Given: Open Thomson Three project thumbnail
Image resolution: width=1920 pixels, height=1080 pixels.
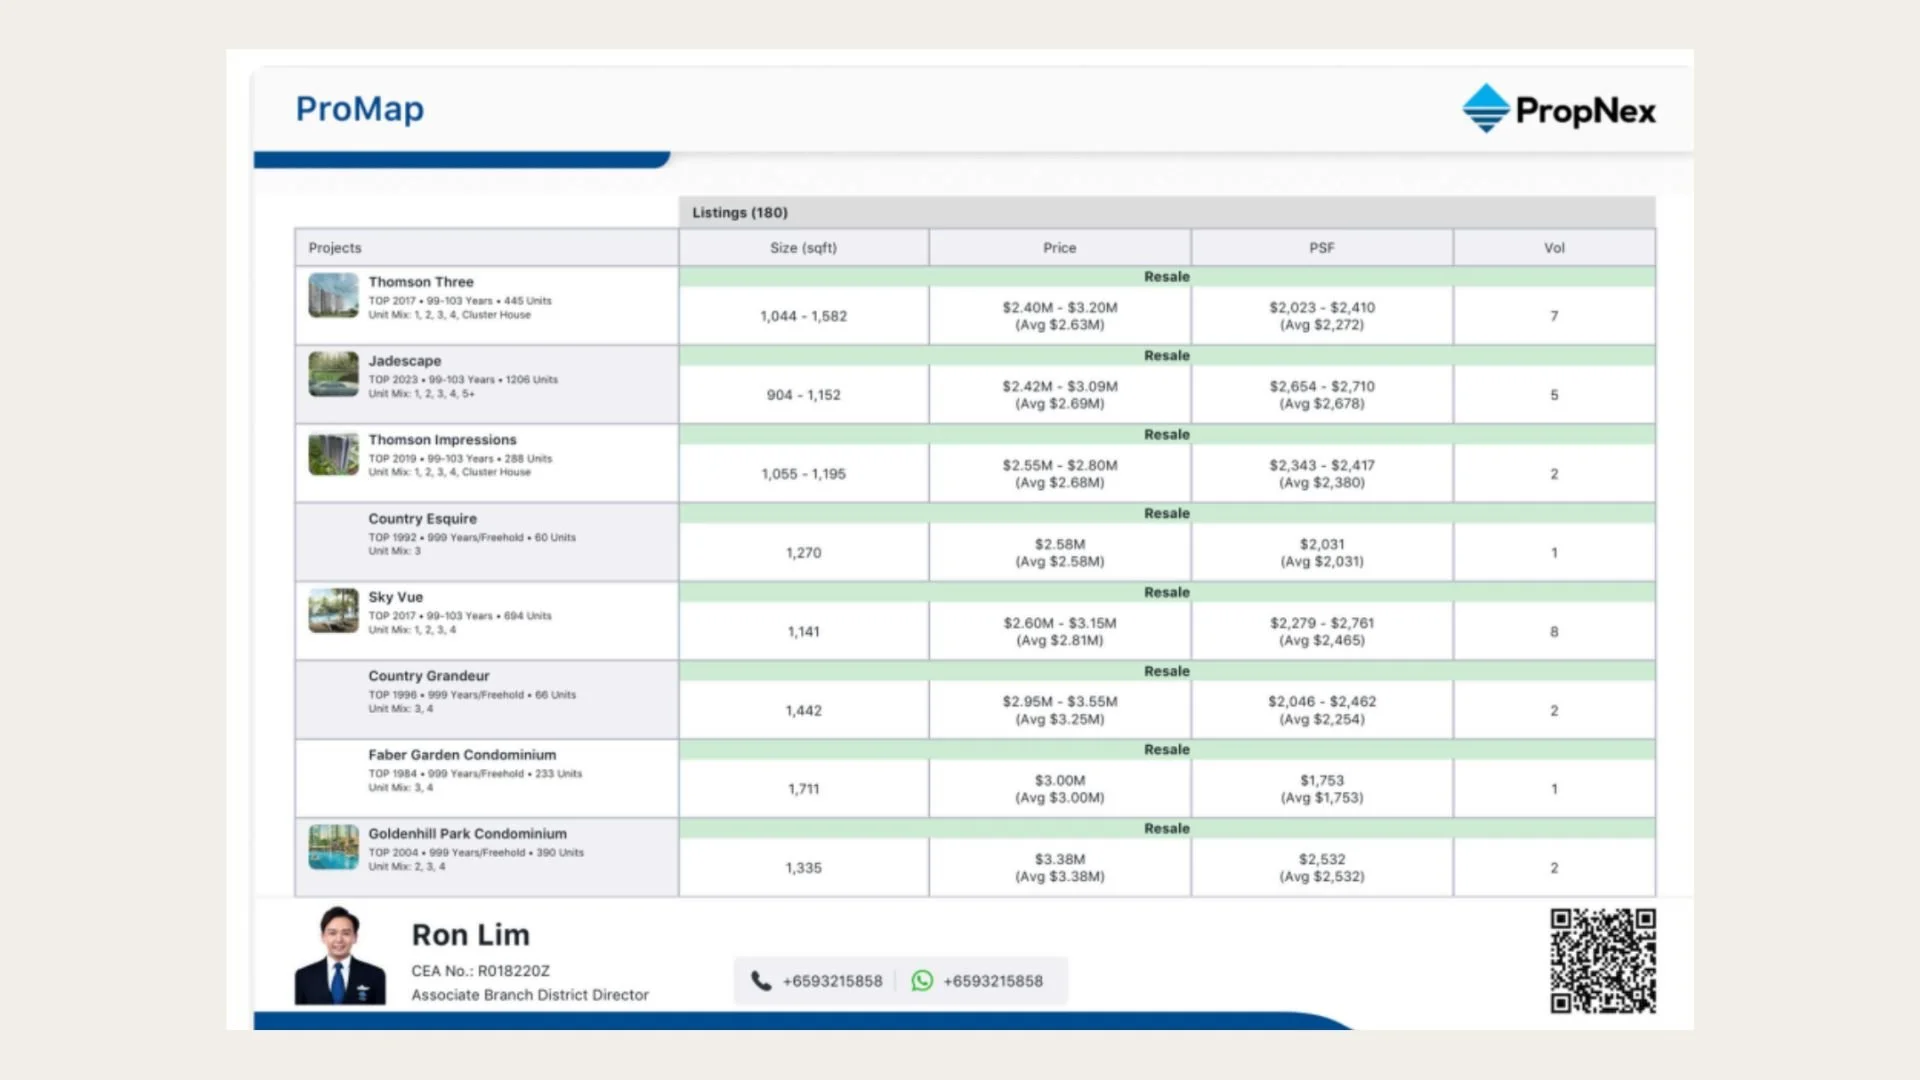Looking at the screenshot, I should 333,296.
